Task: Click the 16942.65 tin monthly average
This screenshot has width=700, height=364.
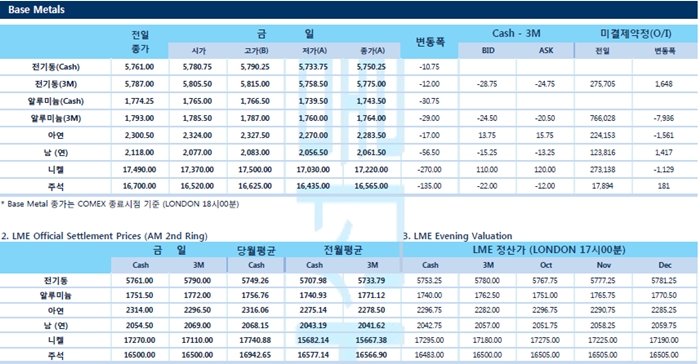Action: pyautogui.click(x=255, y=355)
